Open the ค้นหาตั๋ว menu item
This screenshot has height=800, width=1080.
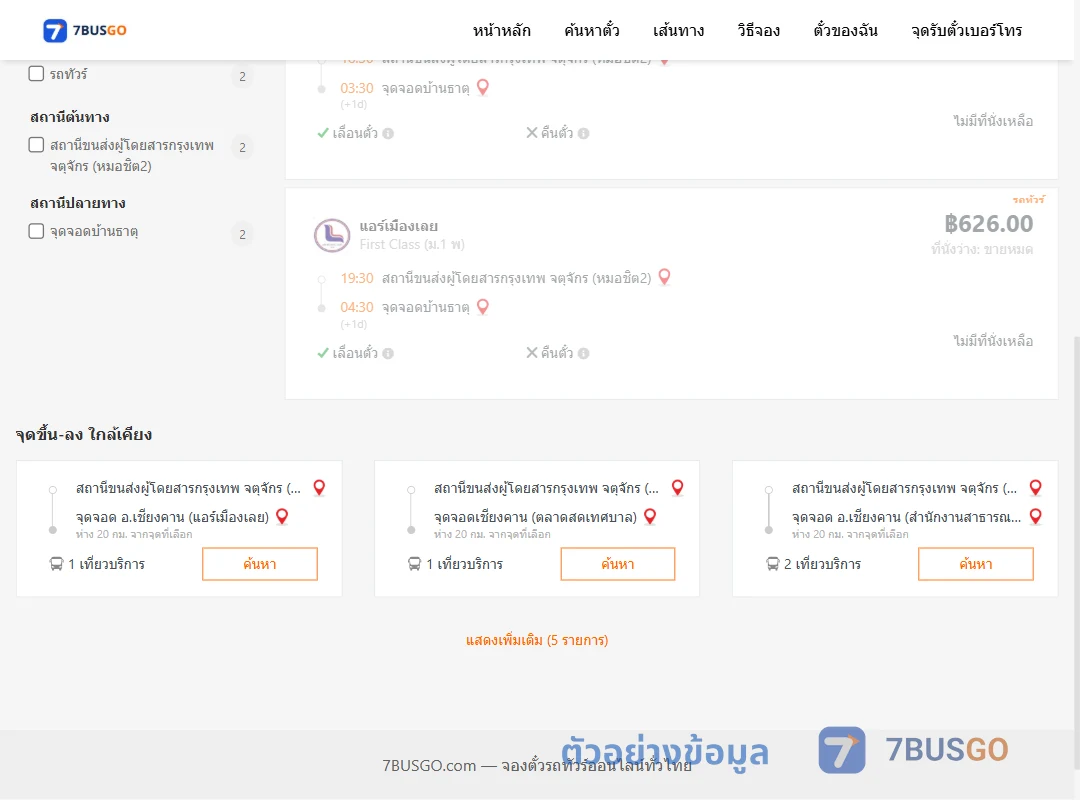point(592,30)
